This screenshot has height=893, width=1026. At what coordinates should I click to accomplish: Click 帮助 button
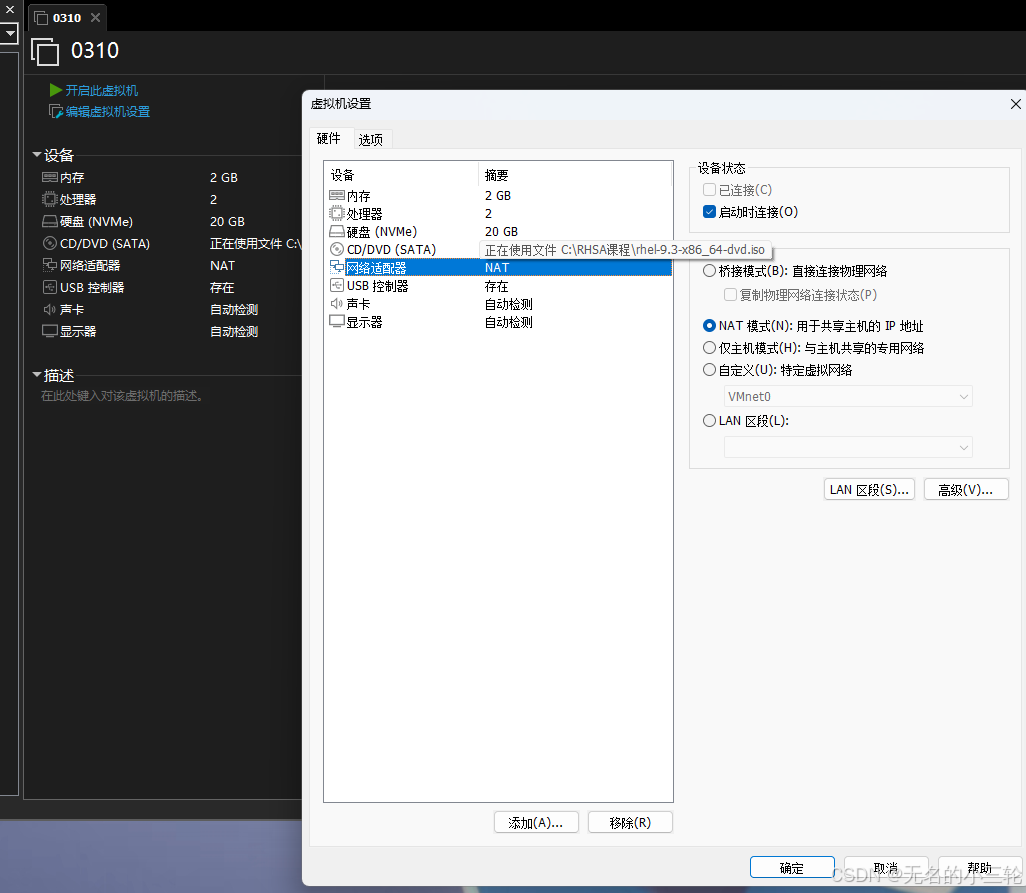tap(980, 867)
